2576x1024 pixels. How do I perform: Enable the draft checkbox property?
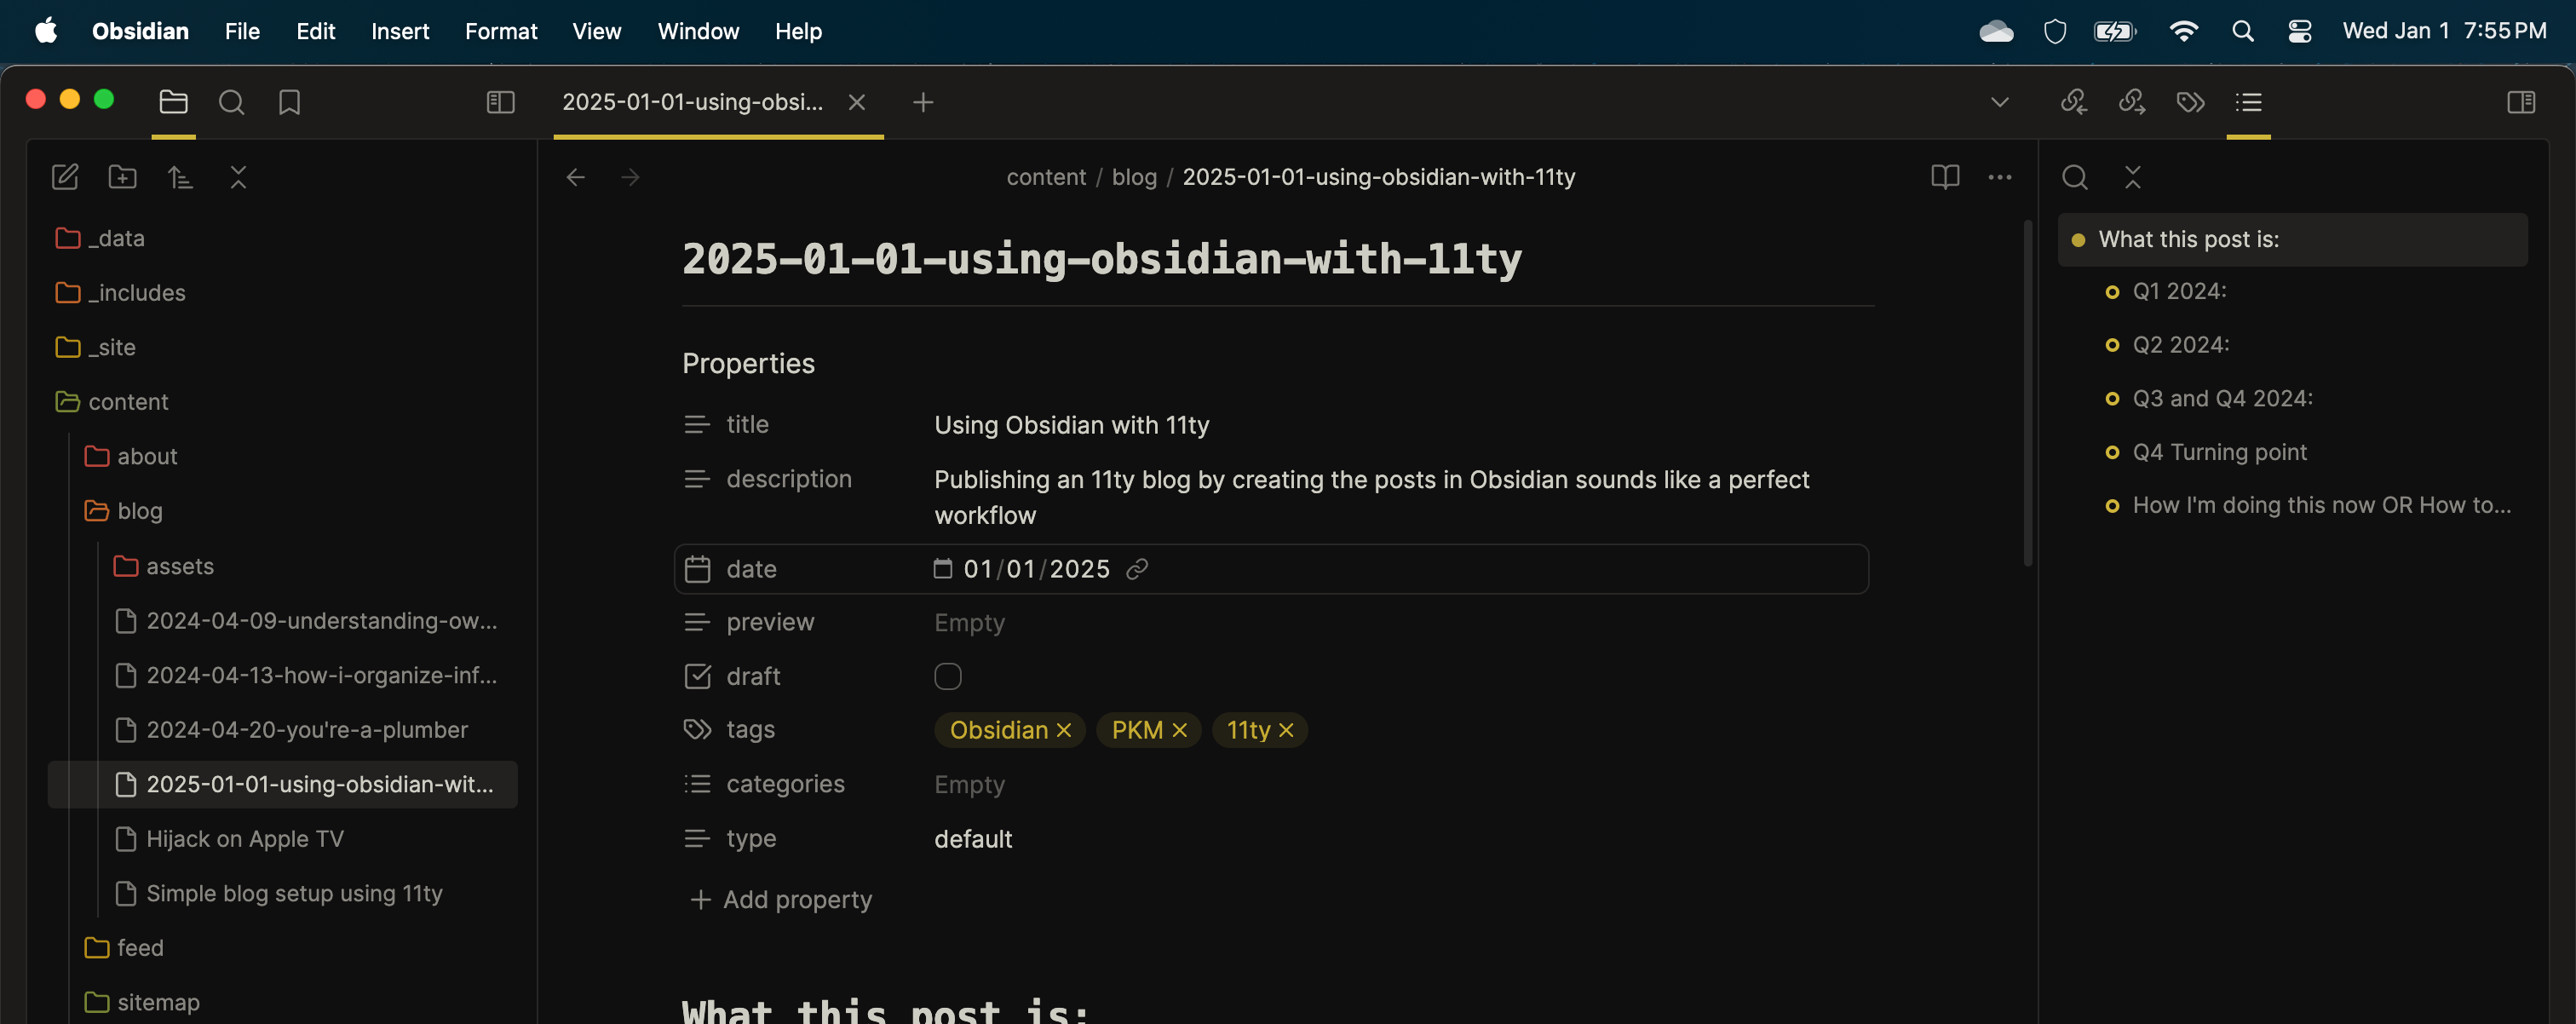[x=947, y=676]
